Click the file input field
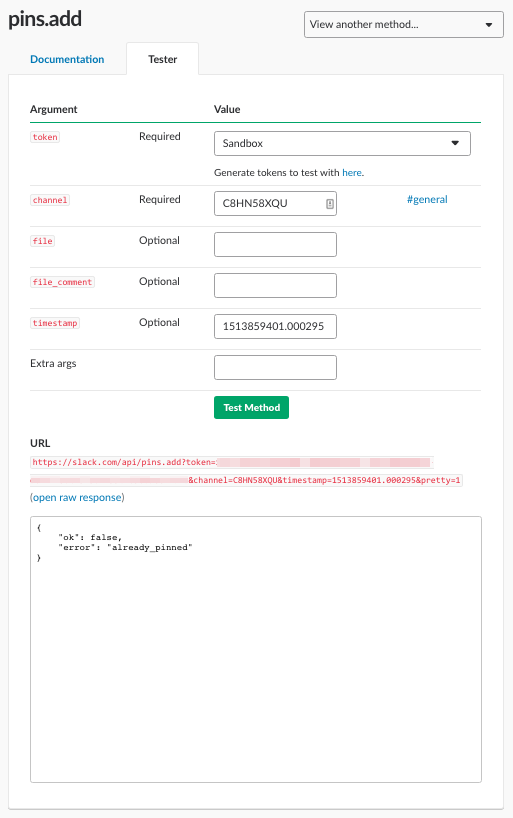The height and width of the screenshot is (818, 513). click(275, 244)
